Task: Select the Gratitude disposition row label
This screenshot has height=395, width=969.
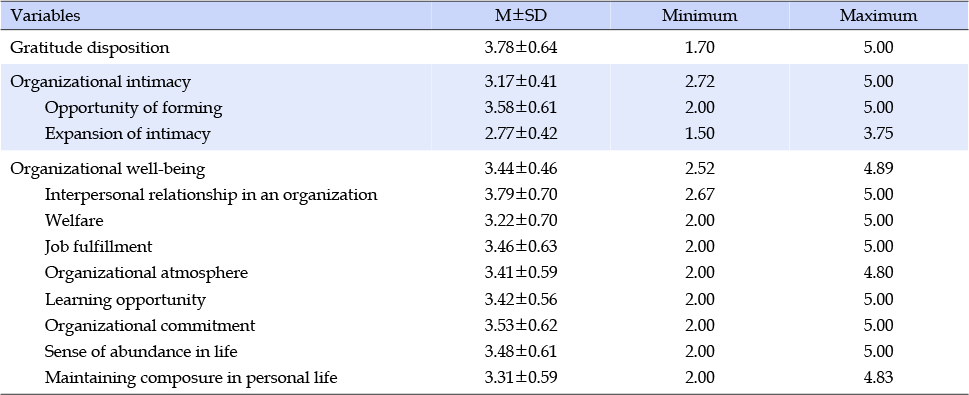Action: 90,47
